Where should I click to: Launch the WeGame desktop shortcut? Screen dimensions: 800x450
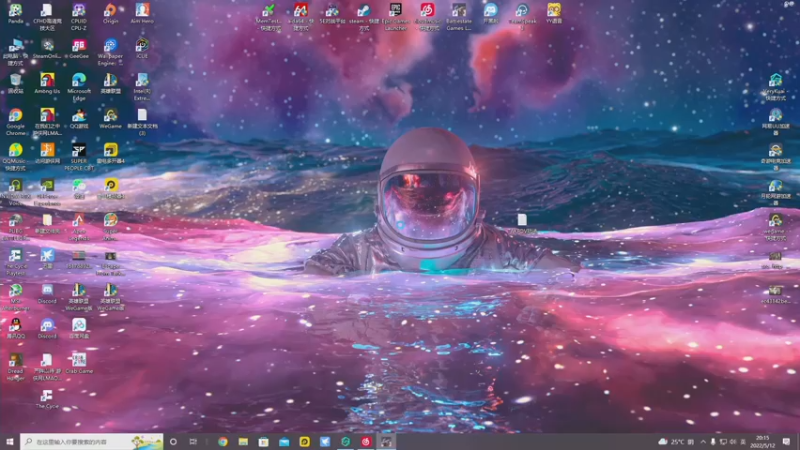[110, 118]
